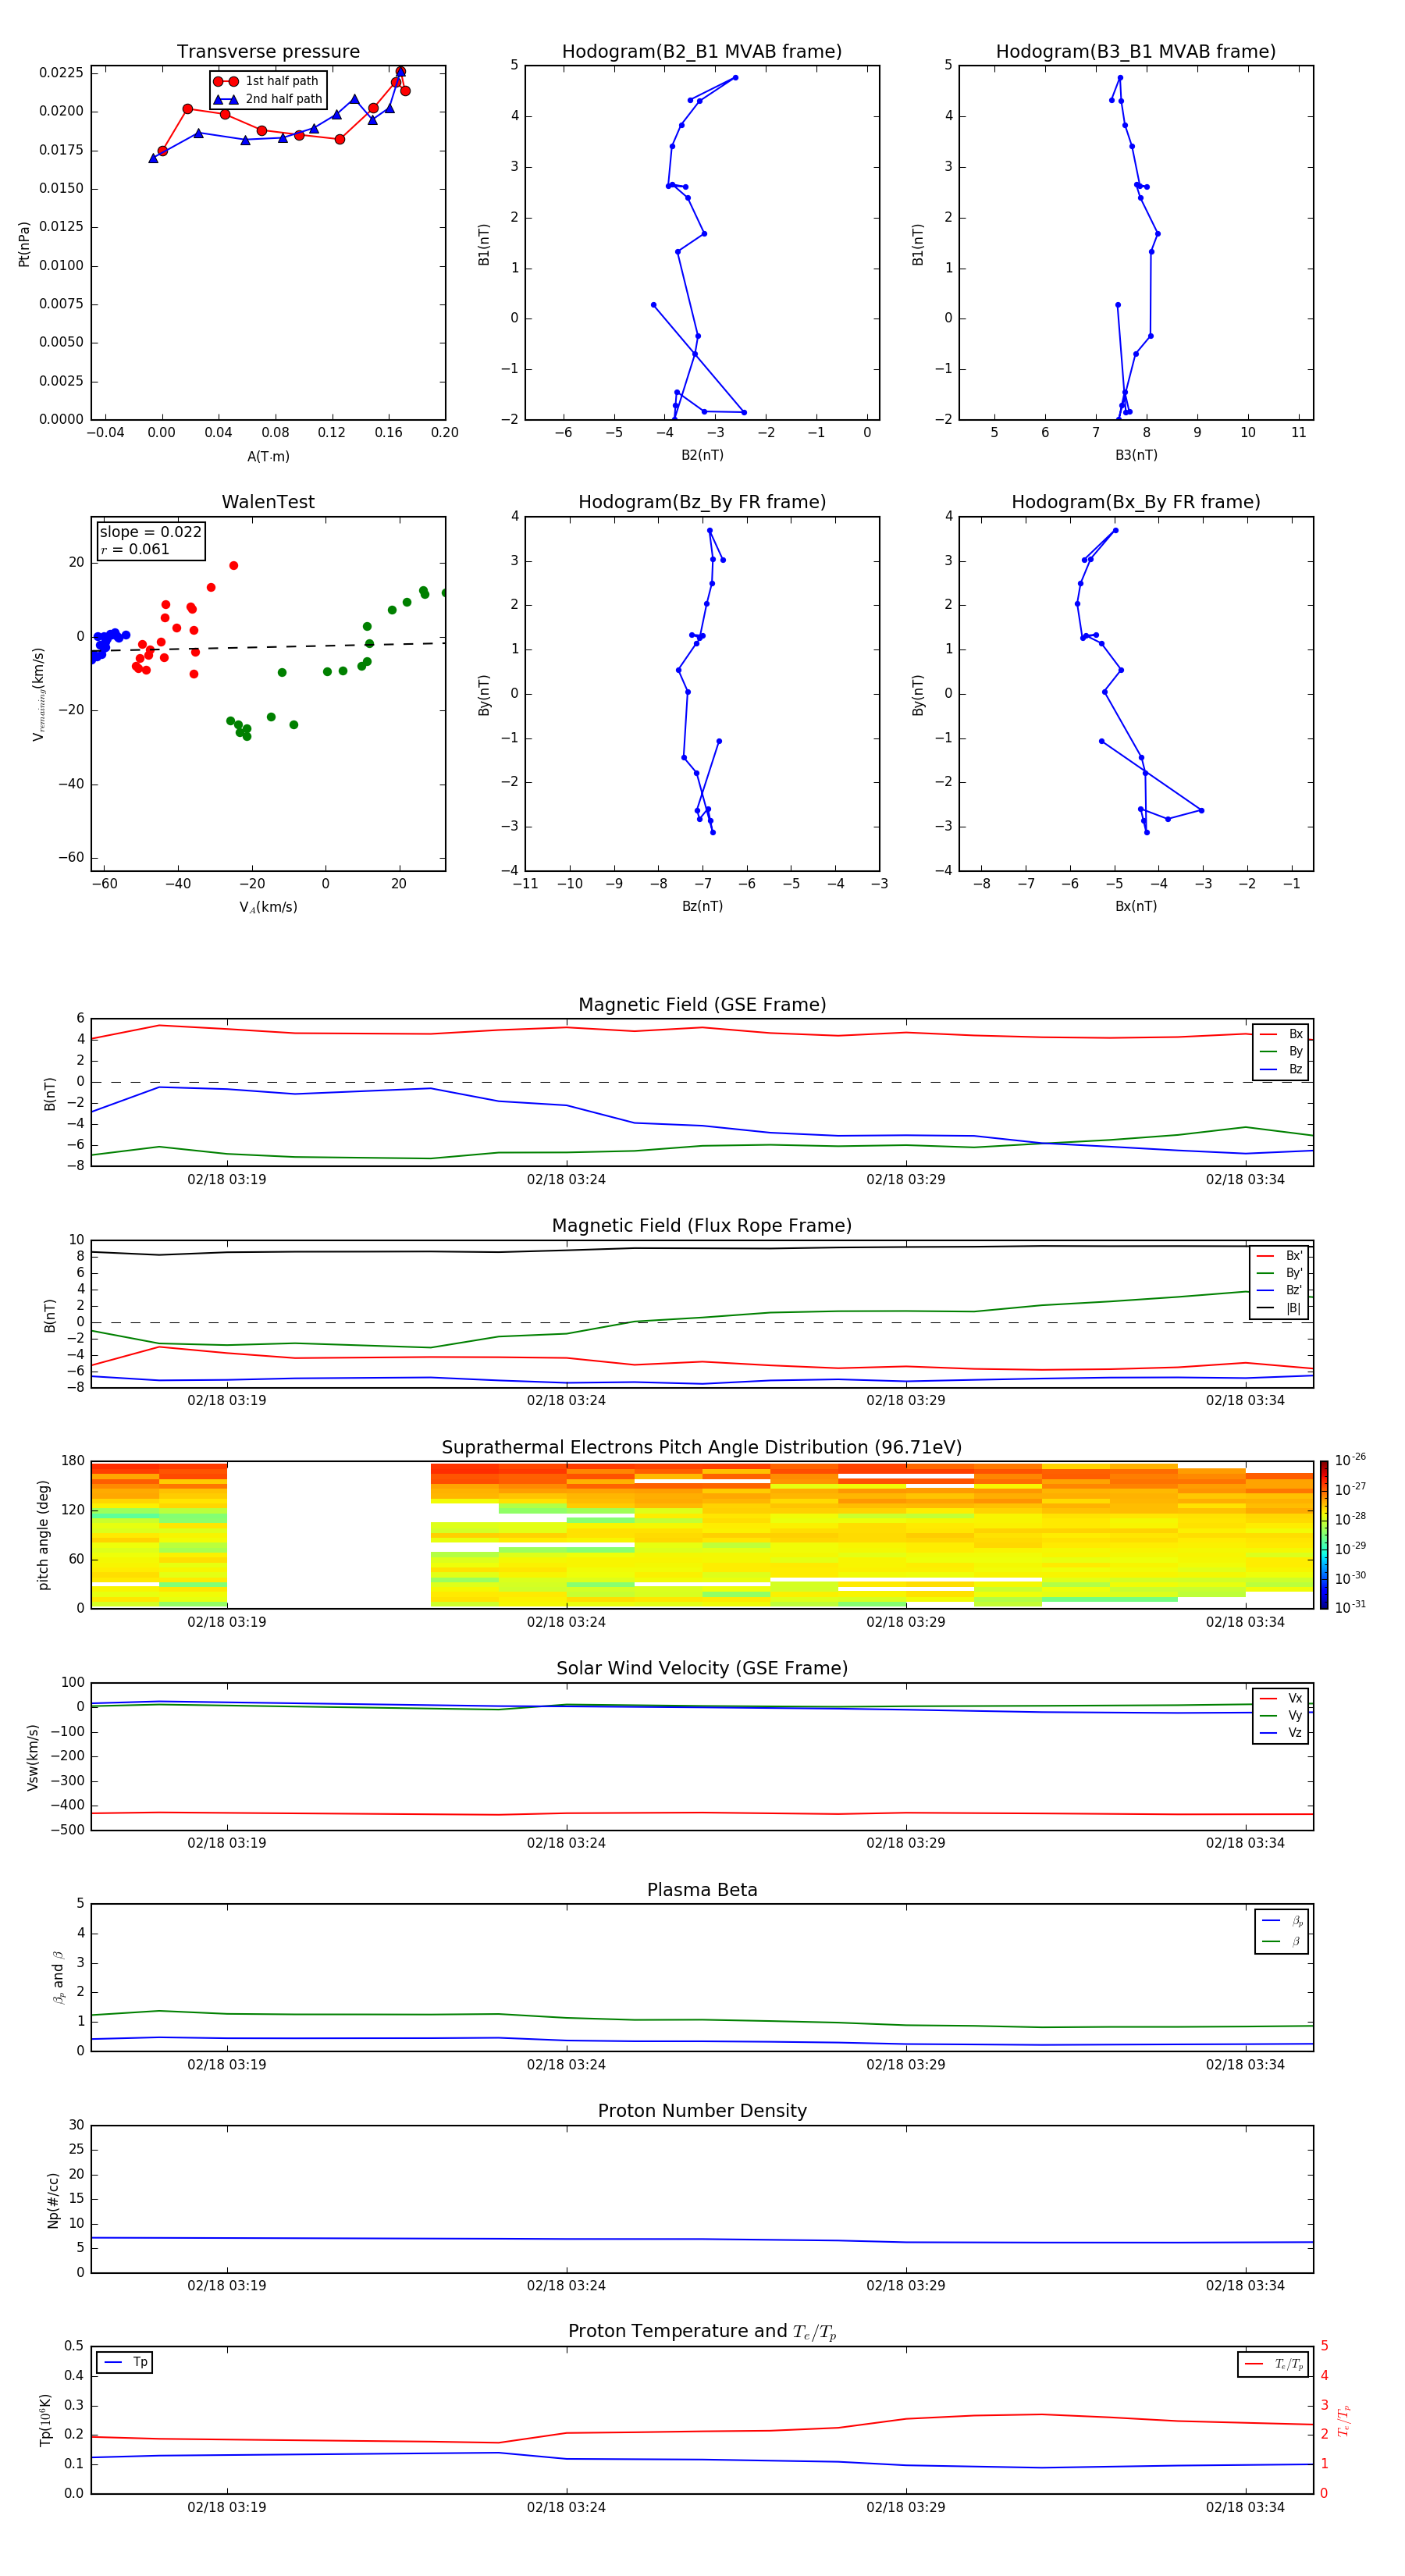1405x2576 pixels.
Task: Click the 'Tp(10^6K)' y-axis label
Action: click(x=45, y=2421)
